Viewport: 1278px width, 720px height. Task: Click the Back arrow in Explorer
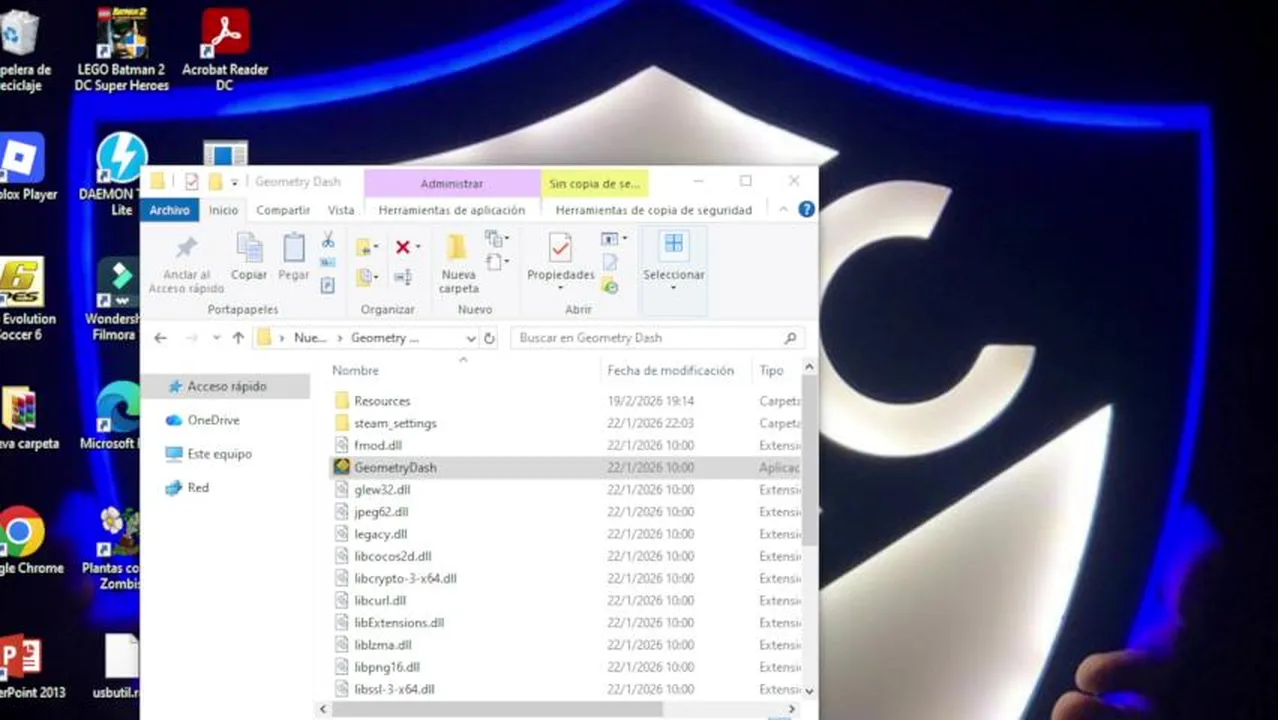click(161, 338)
